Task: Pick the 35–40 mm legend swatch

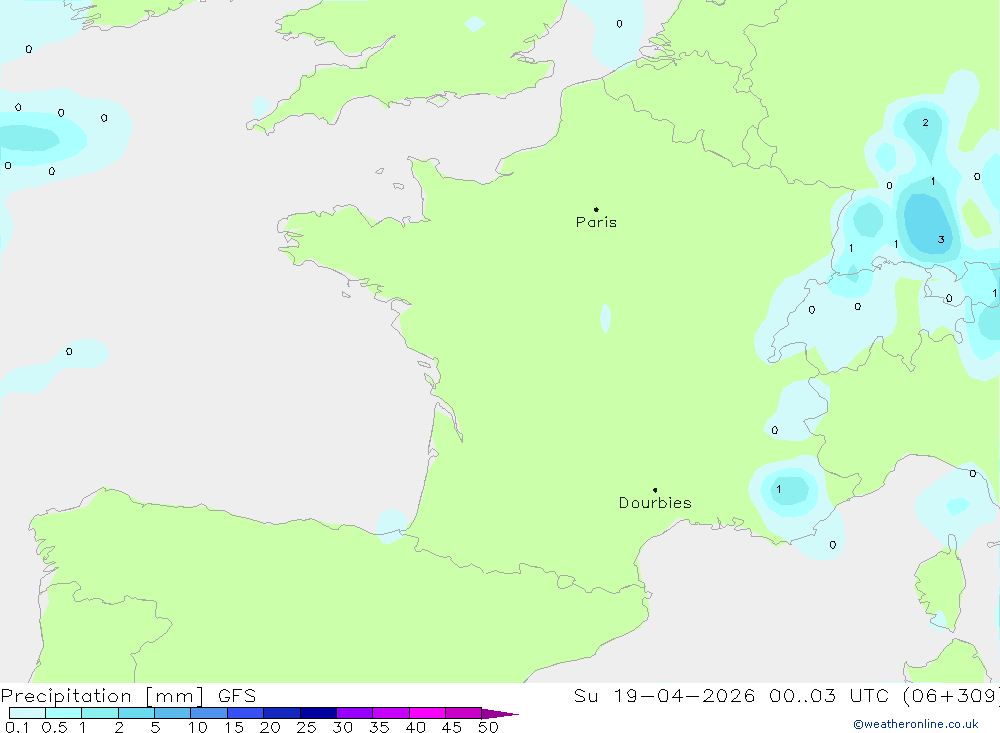Action: [391, 713]
